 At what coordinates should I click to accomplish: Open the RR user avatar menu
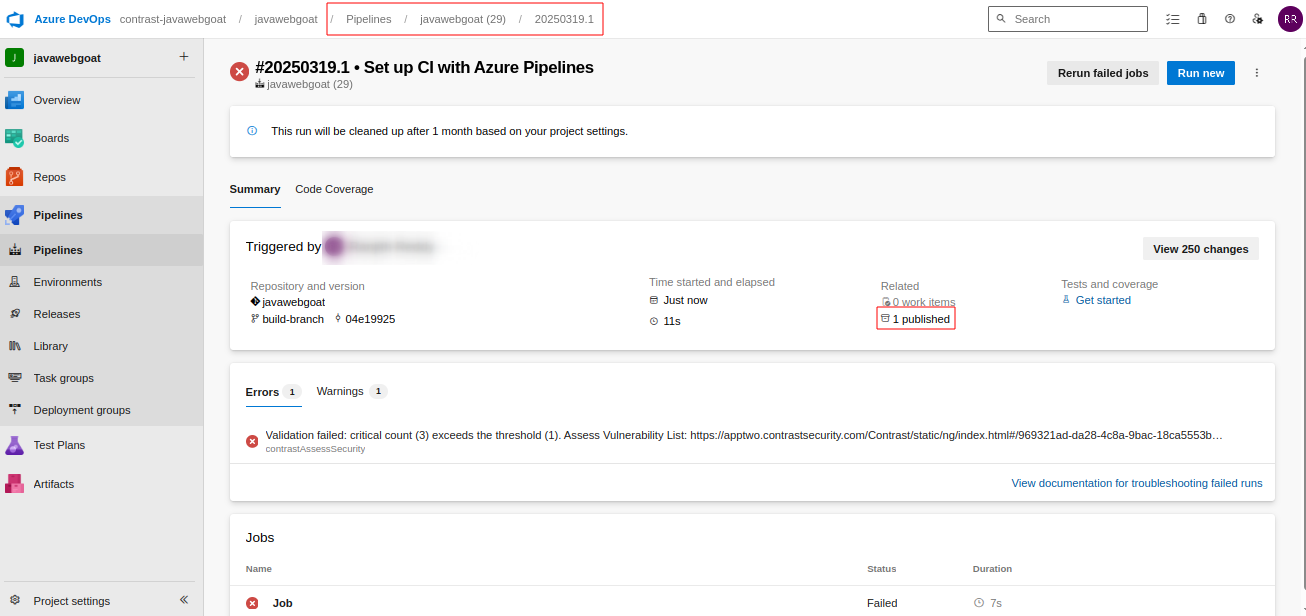coord(1290,19)
